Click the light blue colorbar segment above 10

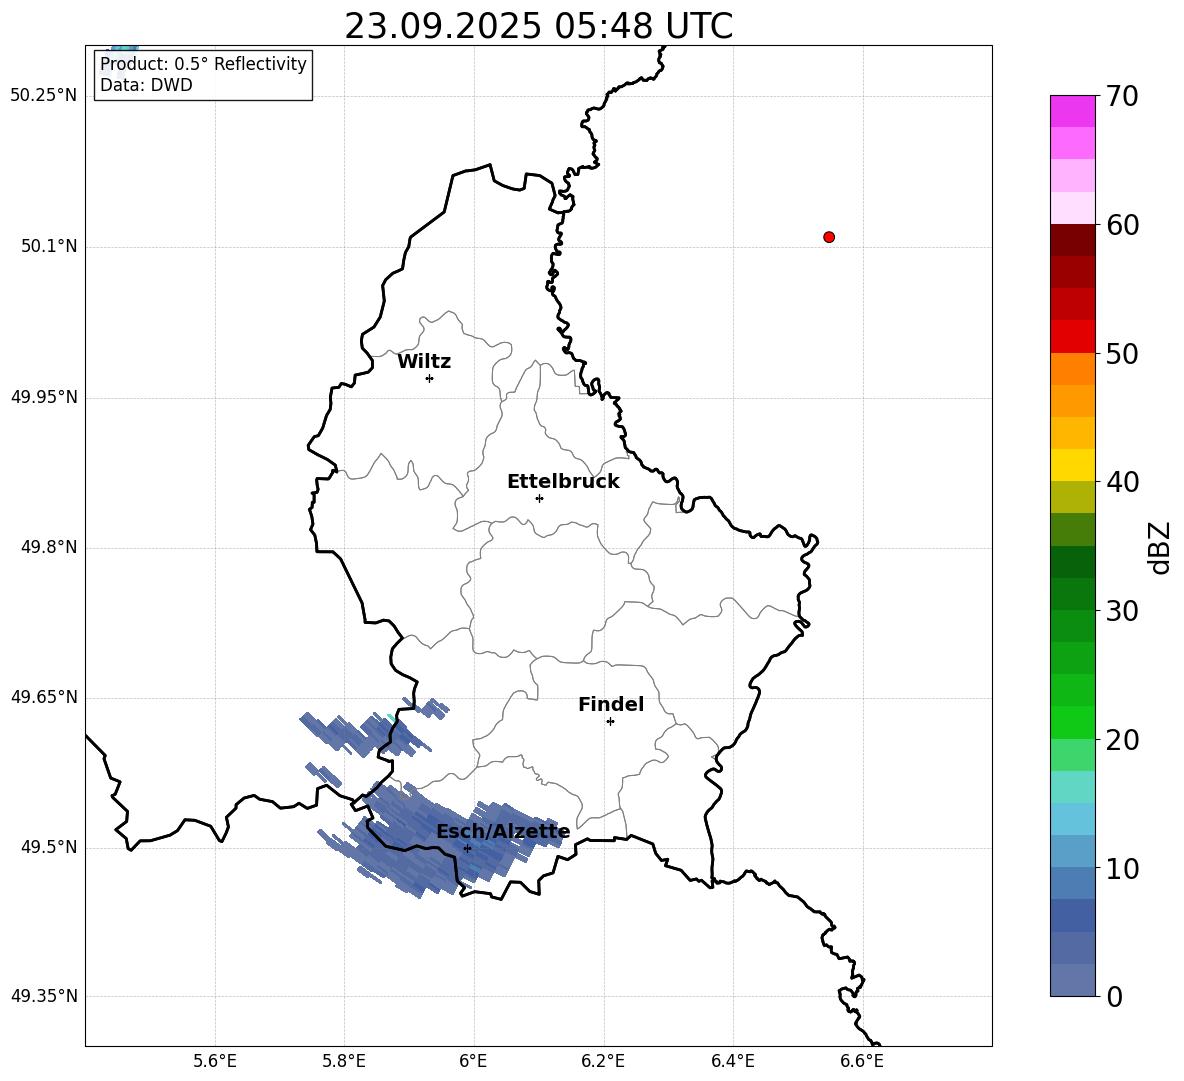pos(1073,851)
